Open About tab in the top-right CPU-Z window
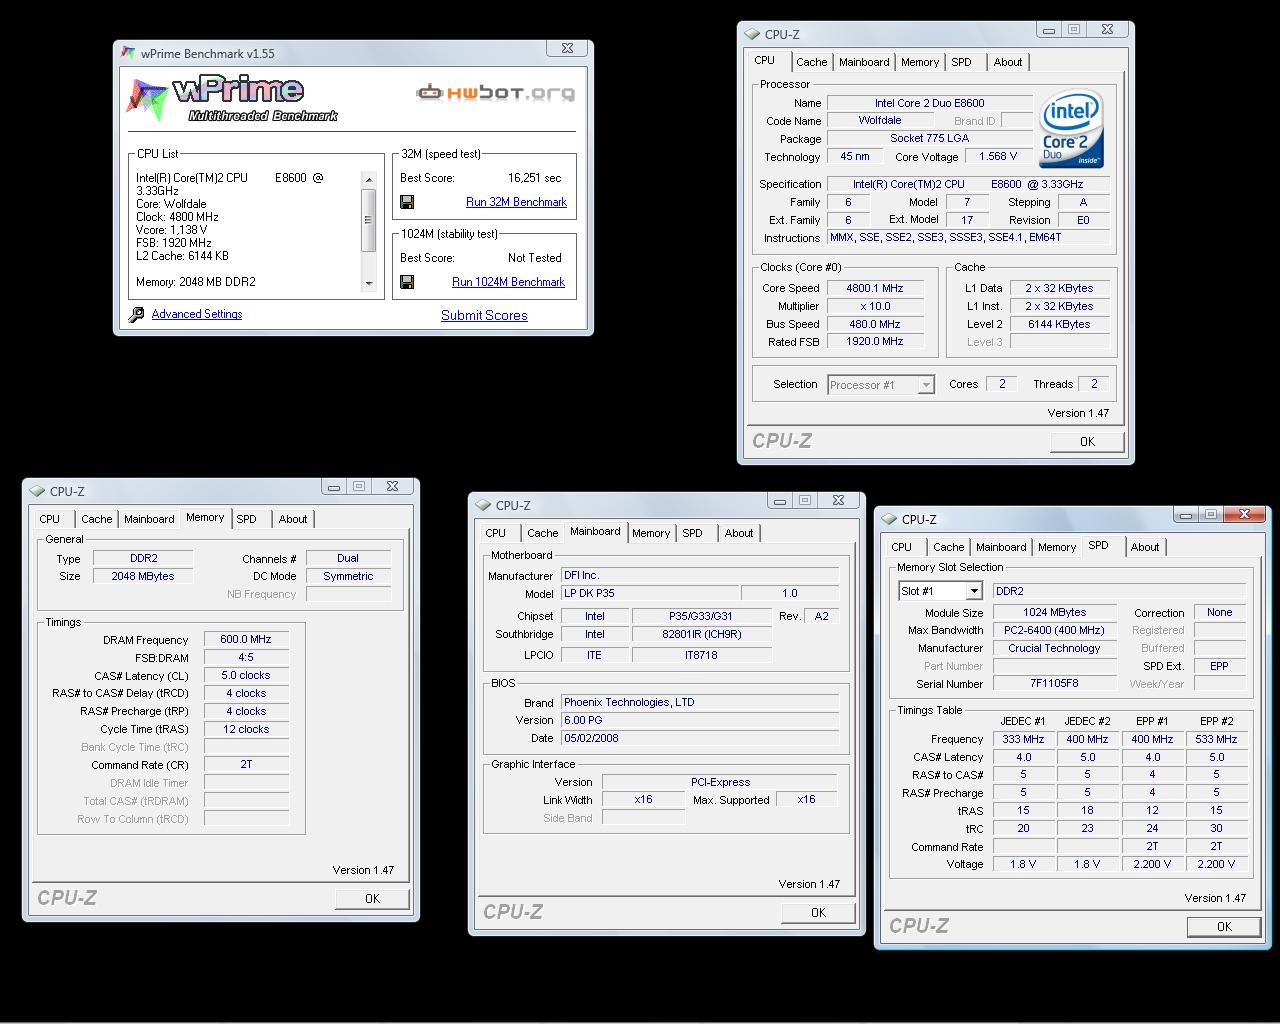Image resolution: width=1280 pixels, height=1024 pixels. [1008, 62]
